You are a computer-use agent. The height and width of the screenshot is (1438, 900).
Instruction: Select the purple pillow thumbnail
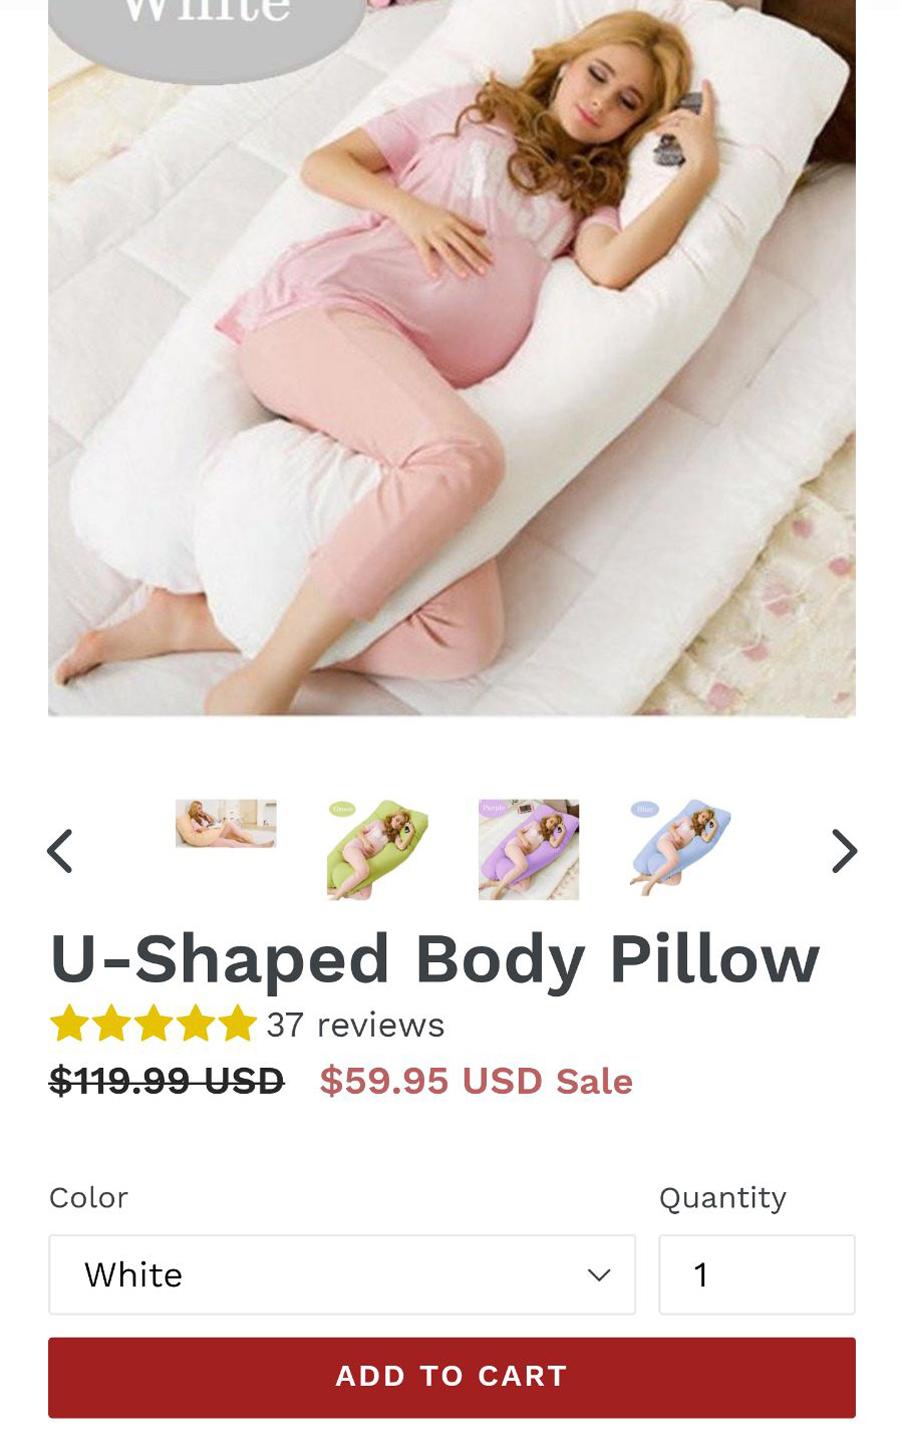point(528,849)
